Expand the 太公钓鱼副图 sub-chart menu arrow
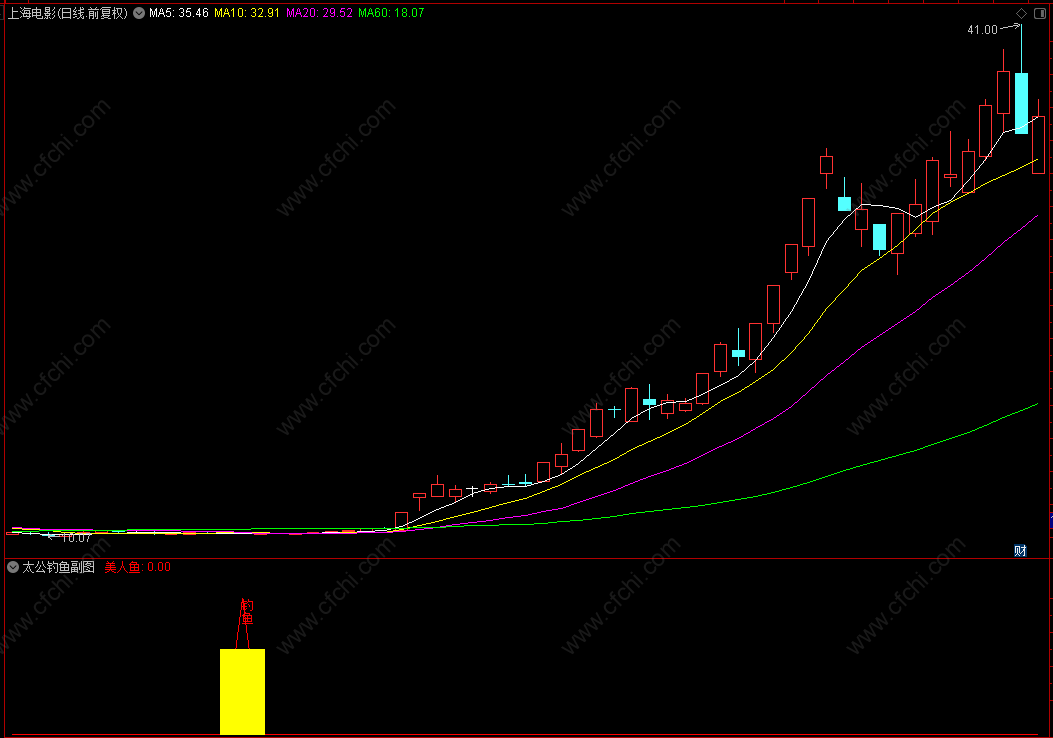 13,567
